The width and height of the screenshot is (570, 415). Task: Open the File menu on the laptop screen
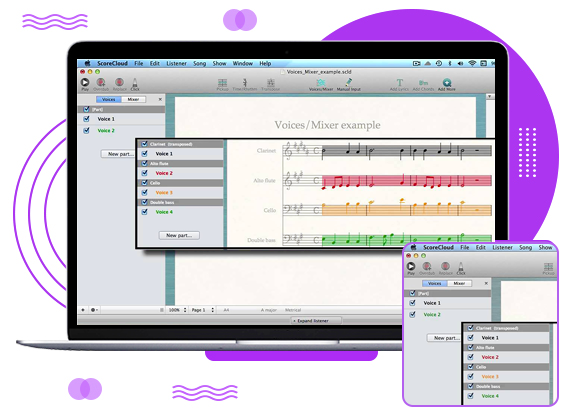pyautogui.click(x=139, y=63)
